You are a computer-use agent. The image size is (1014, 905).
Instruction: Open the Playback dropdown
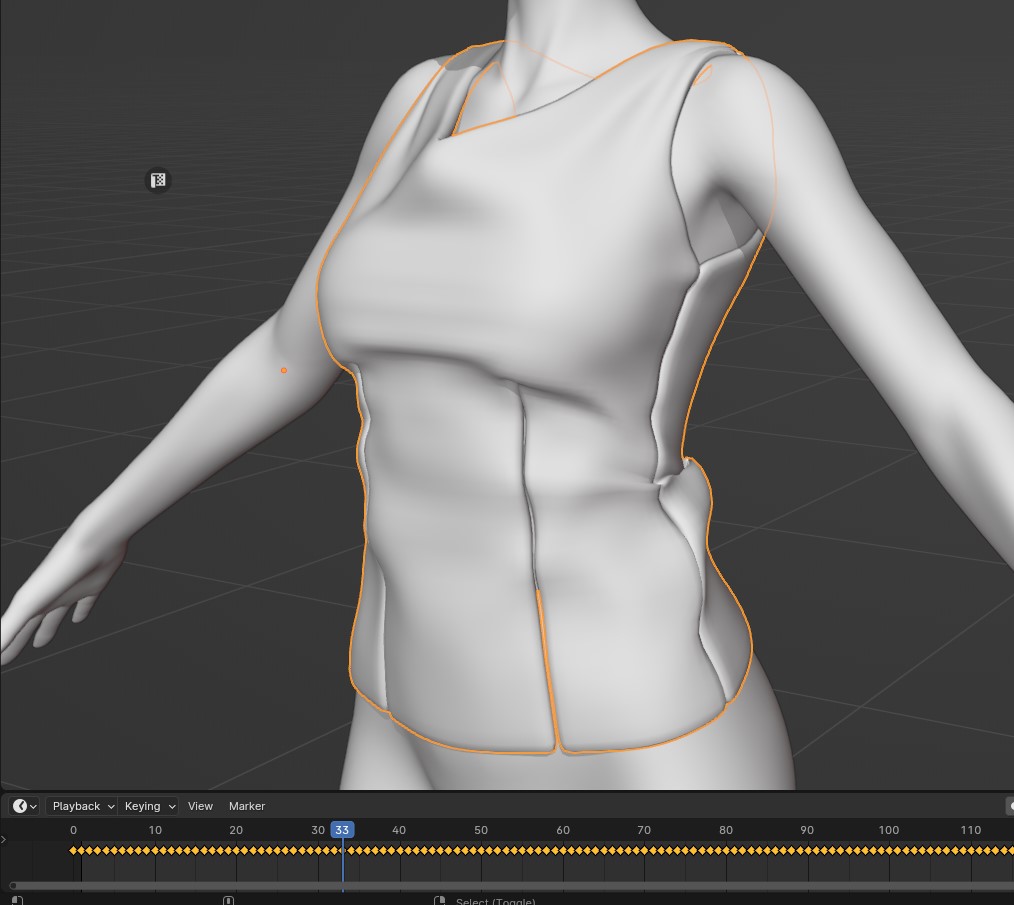(x=79, y=806)
